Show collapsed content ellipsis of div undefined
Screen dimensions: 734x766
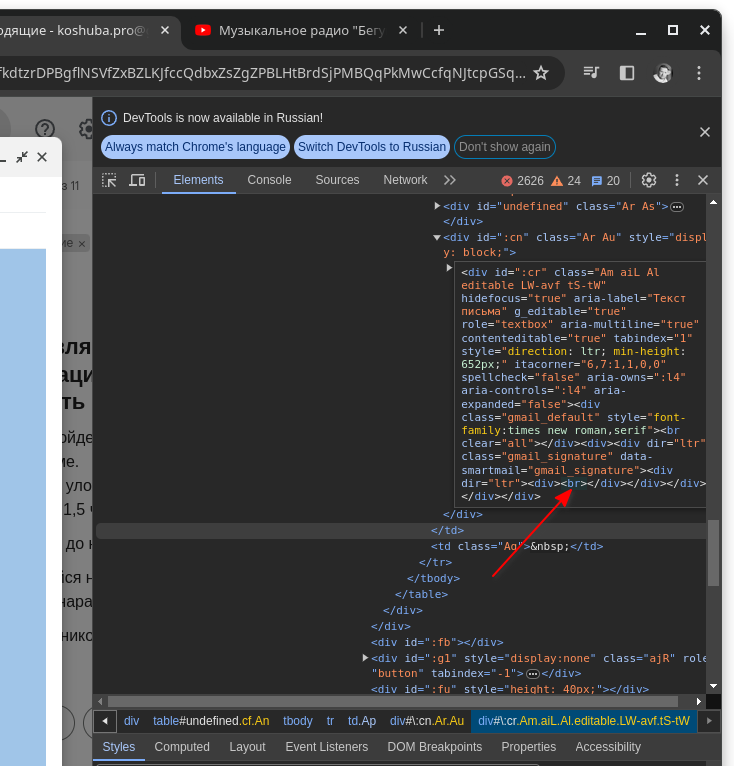677,207
